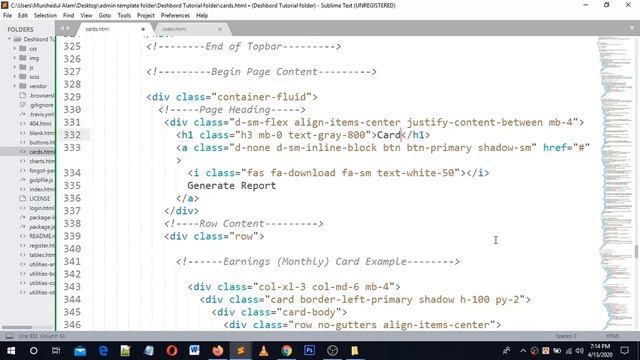Image resolution: width=640 pixels, height=360 pixels.
Task: Go to the next tab with right arrow
Action: pyautogui.click(x=68, y=29)
